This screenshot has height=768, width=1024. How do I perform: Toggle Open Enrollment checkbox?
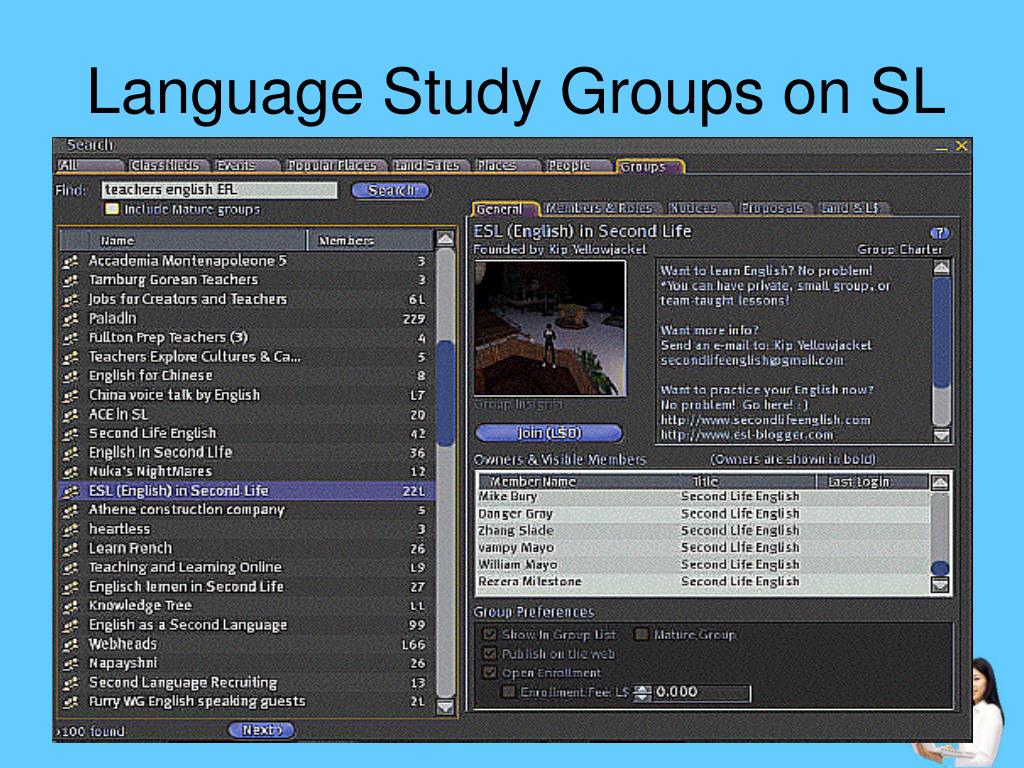pyautogui.click(x=489, y=672)
